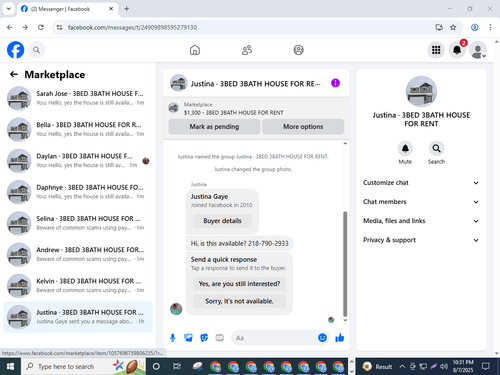Open the Facebook home logo
The height and width of the screenshot is (375, 500).
point(15,50)
